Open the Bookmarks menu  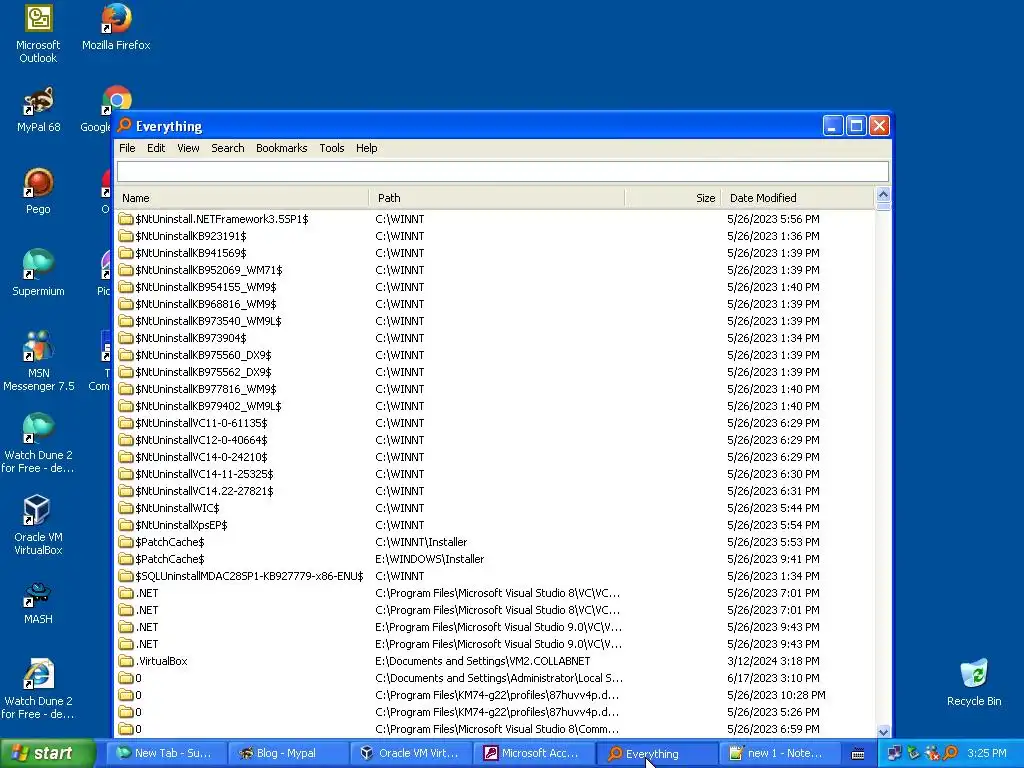[281, 148]
